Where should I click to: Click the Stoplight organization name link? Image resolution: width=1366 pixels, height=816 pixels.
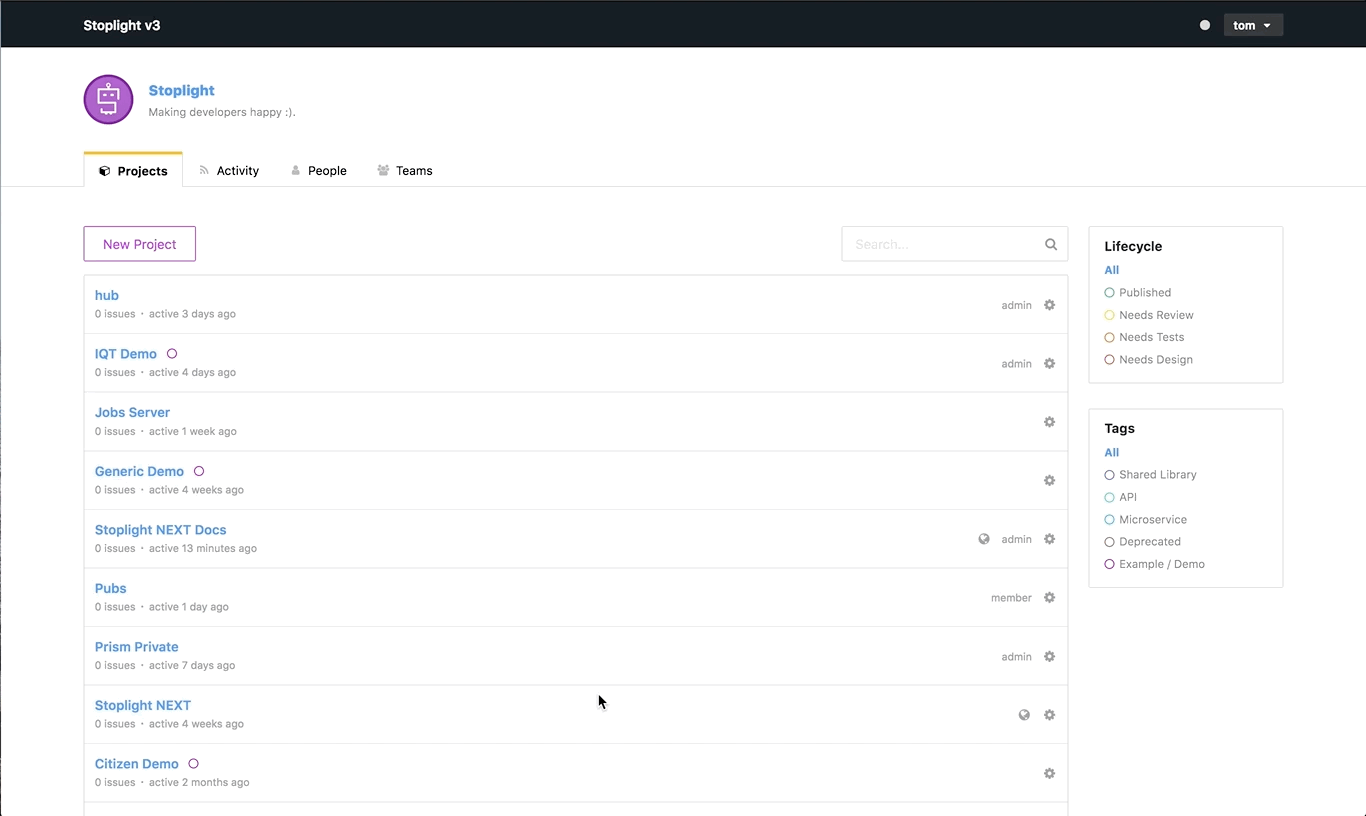(x=182, y=90)
